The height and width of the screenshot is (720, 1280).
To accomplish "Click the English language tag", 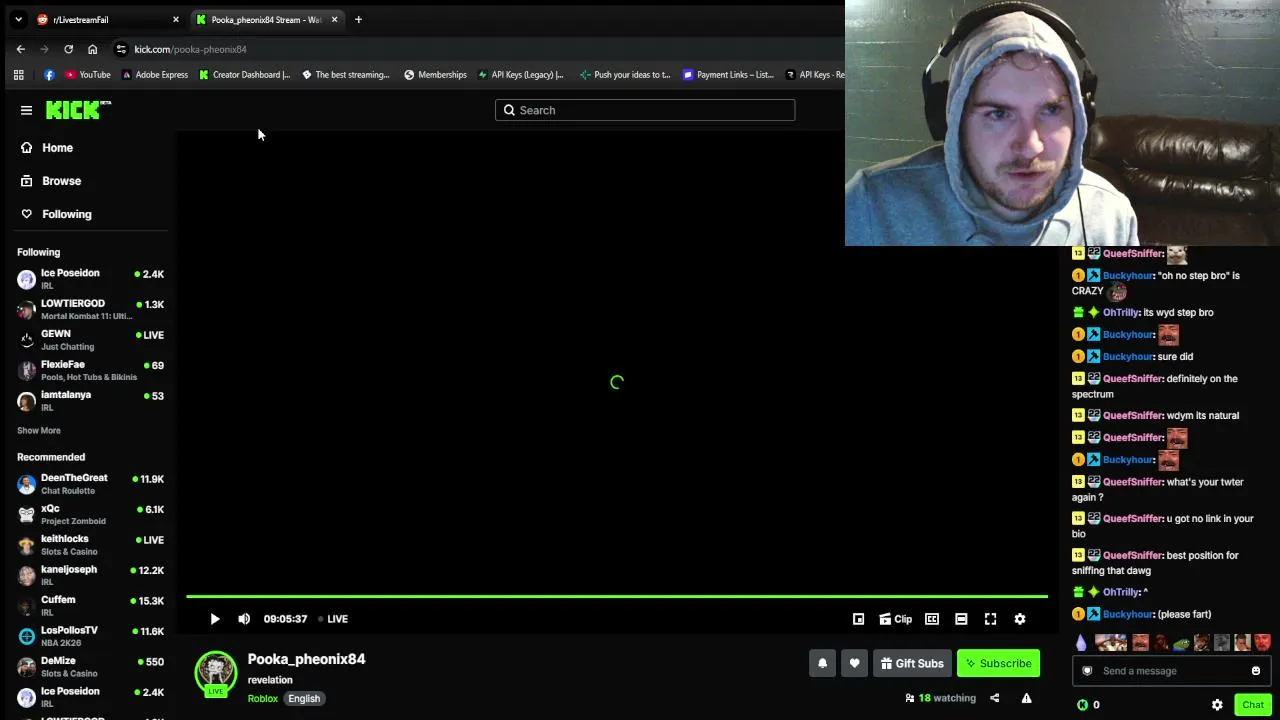I will 304,699.
